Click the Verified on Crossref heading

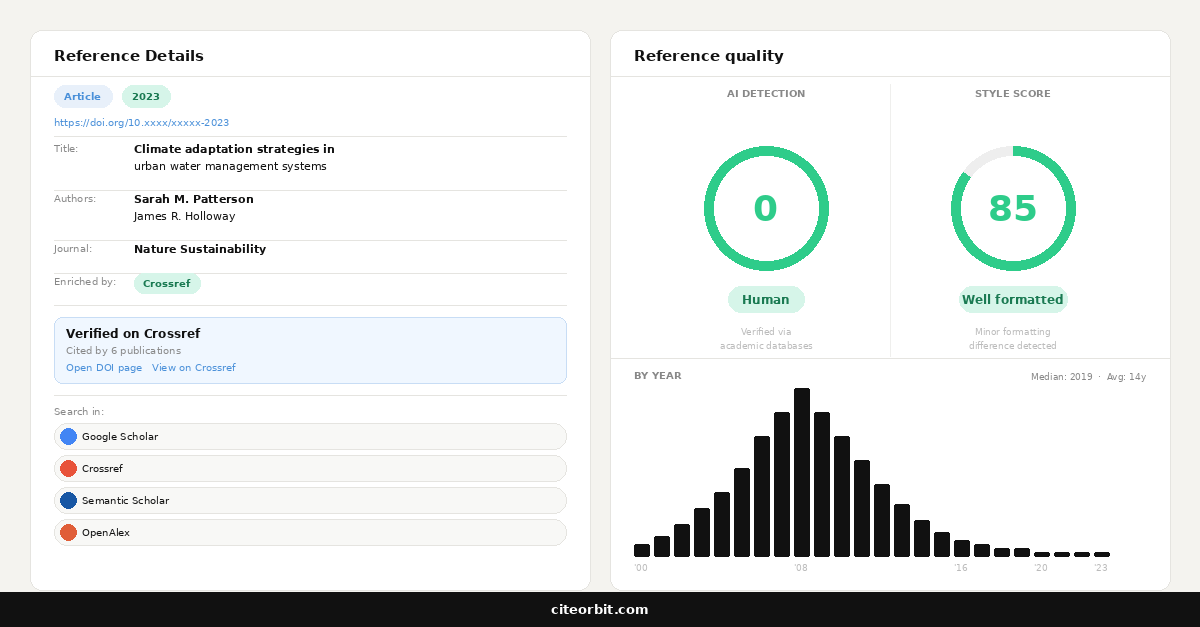[133, 333]
